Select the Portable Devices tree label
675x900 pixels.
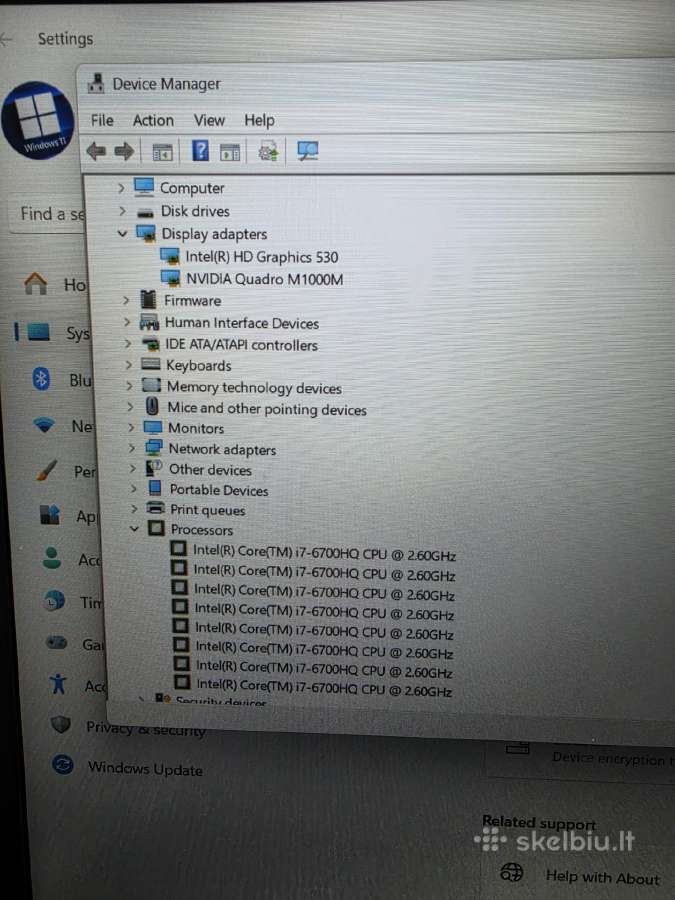coord(219,490)
